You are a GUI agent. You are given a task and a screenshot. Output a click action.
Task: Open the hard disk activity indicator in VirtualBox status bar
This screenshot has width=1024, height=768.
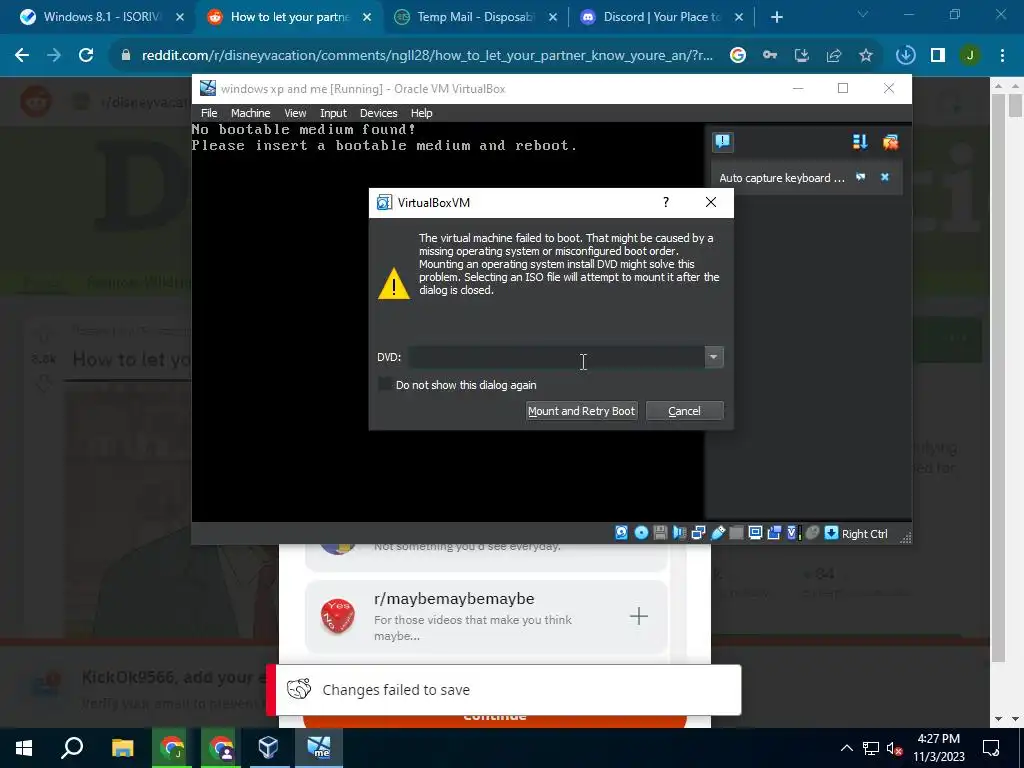pyautogui.click(x=622, y=533)
